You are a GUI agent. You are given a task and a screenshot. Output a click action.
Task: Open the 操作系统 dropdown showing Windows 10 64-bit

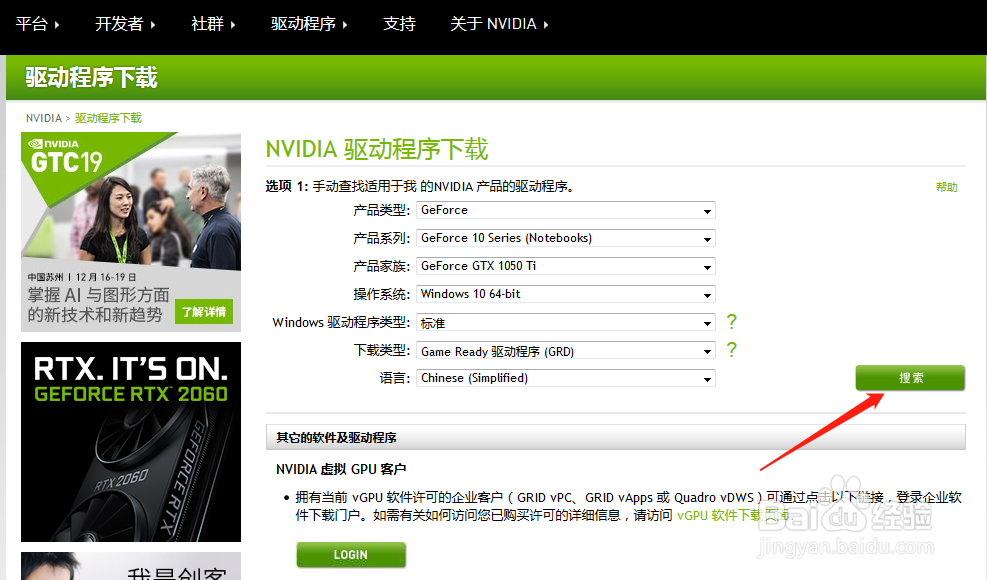[x=565, y=294]
